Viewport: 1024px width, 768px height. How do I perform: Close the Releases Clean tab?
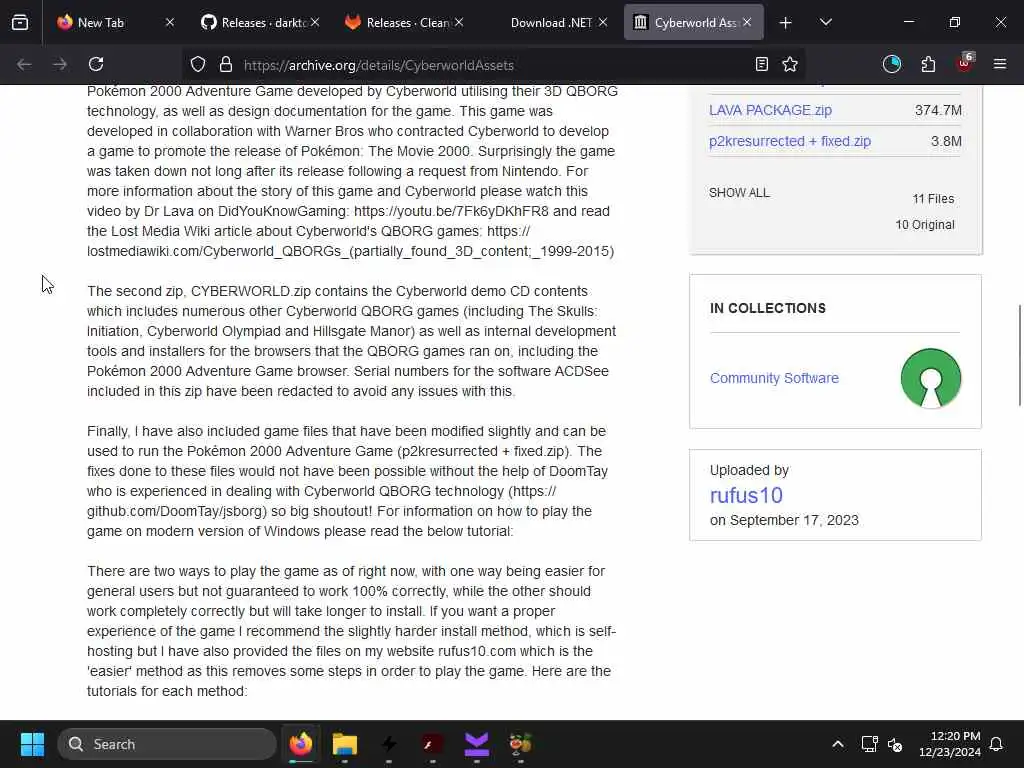459,22
